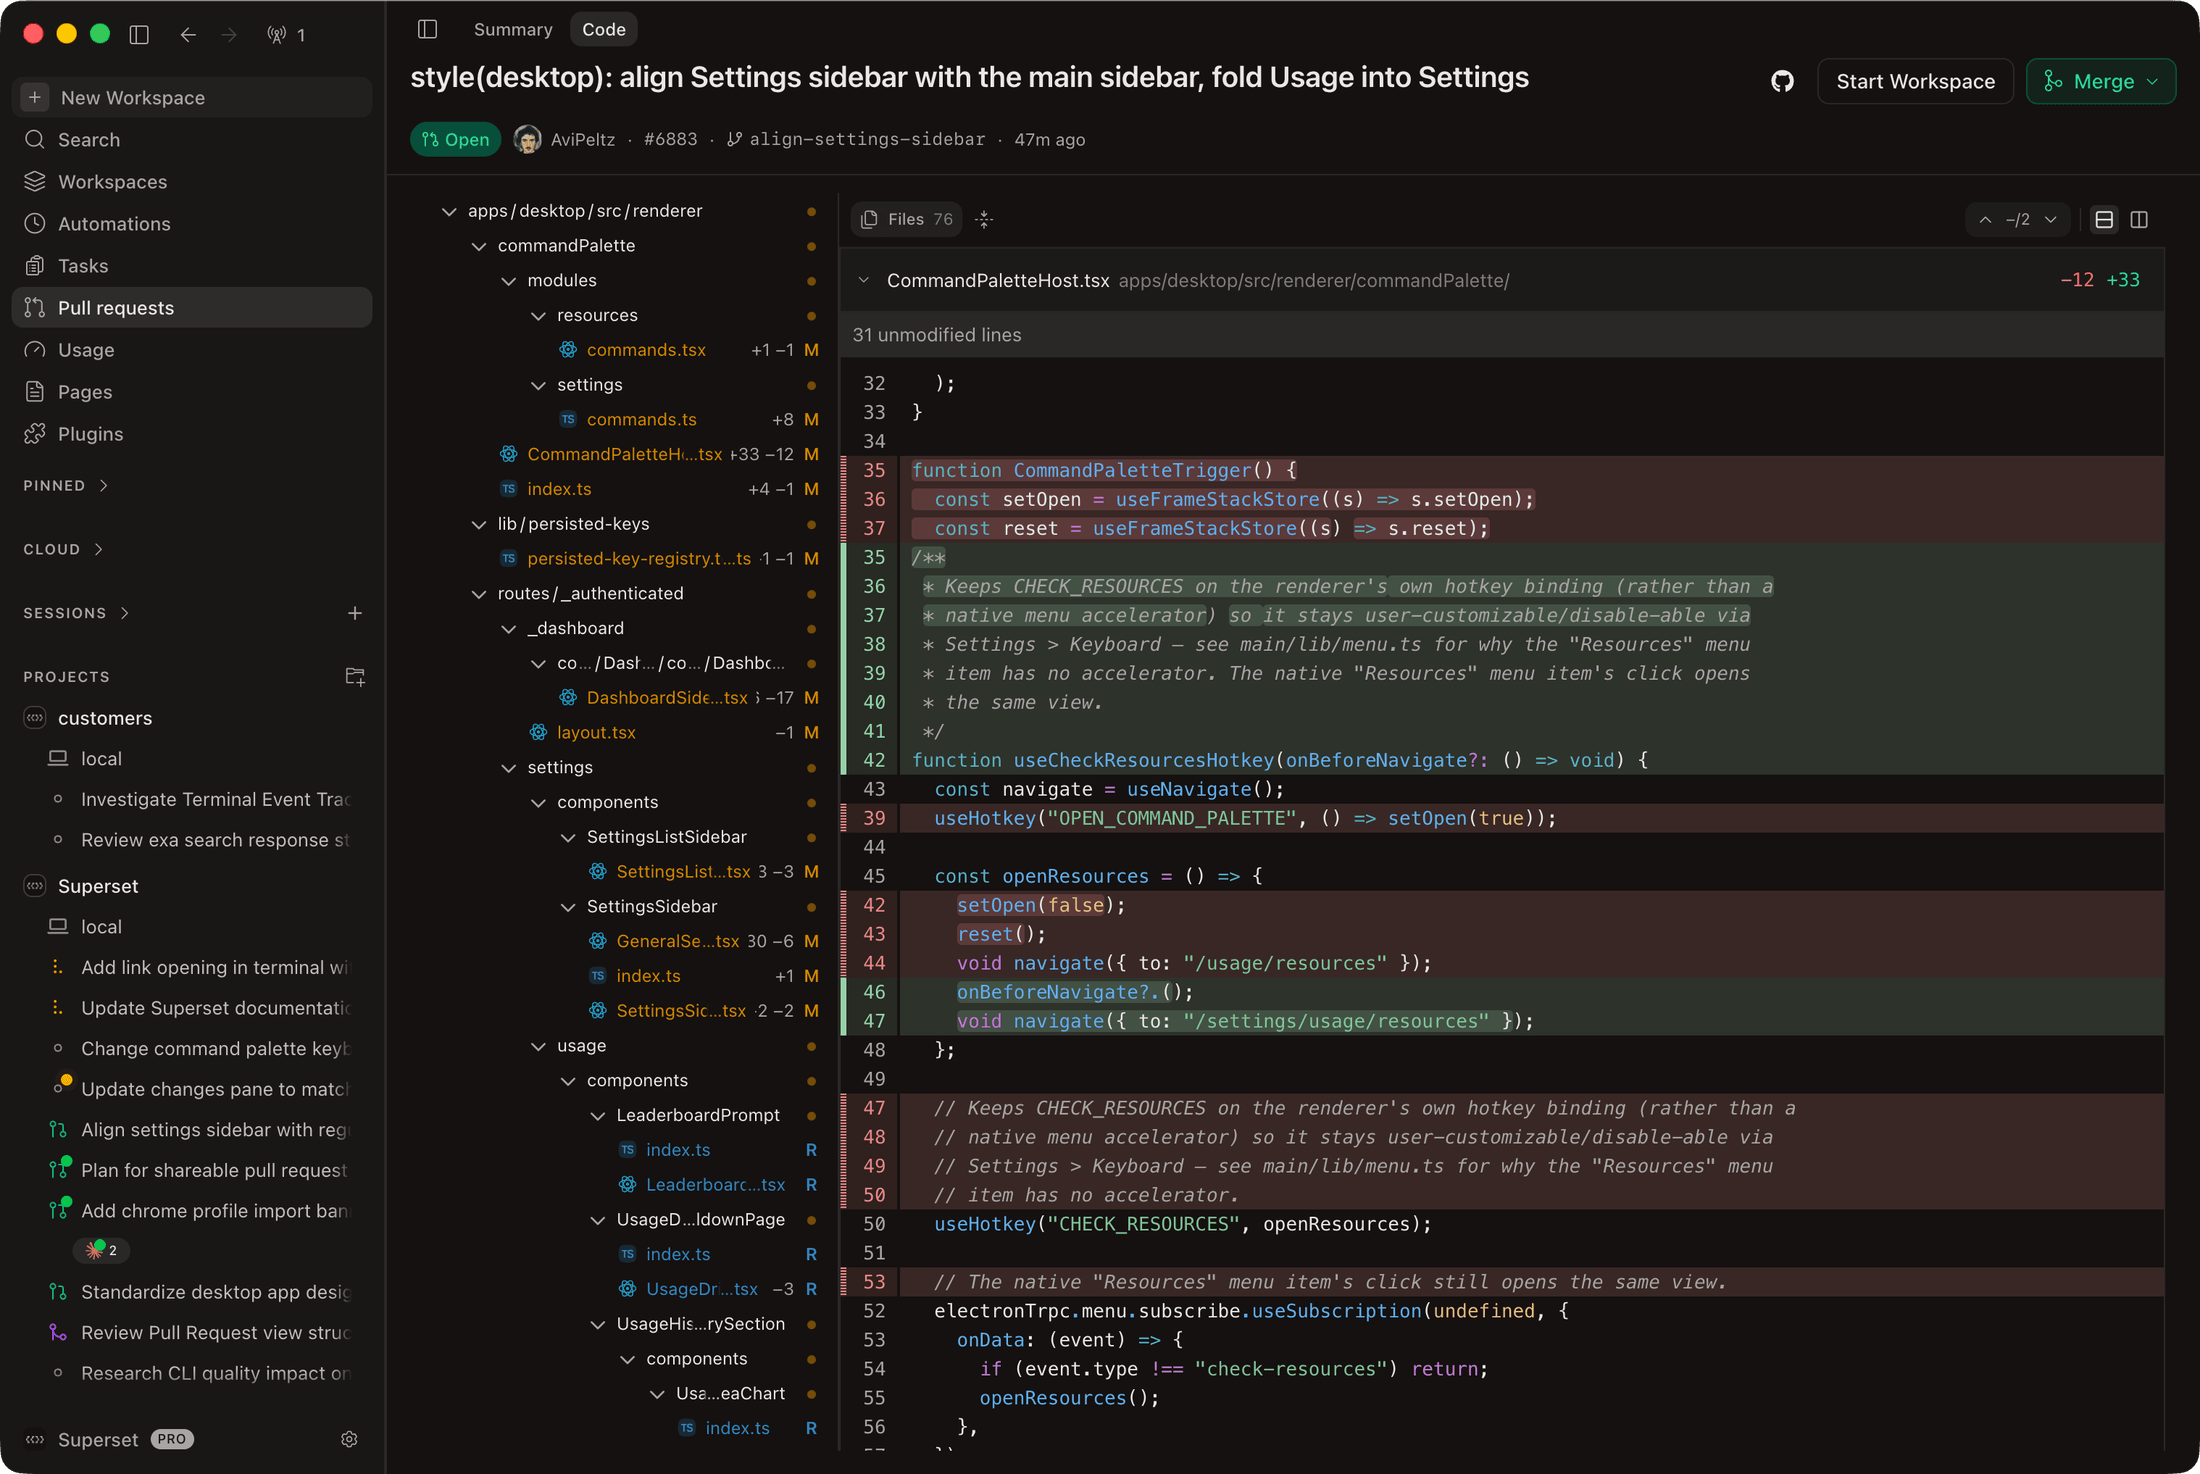The height and width of the screenshot is (1474, 2200).
Task: Expand the PINNED section
Action: click(x=66, y=486)
